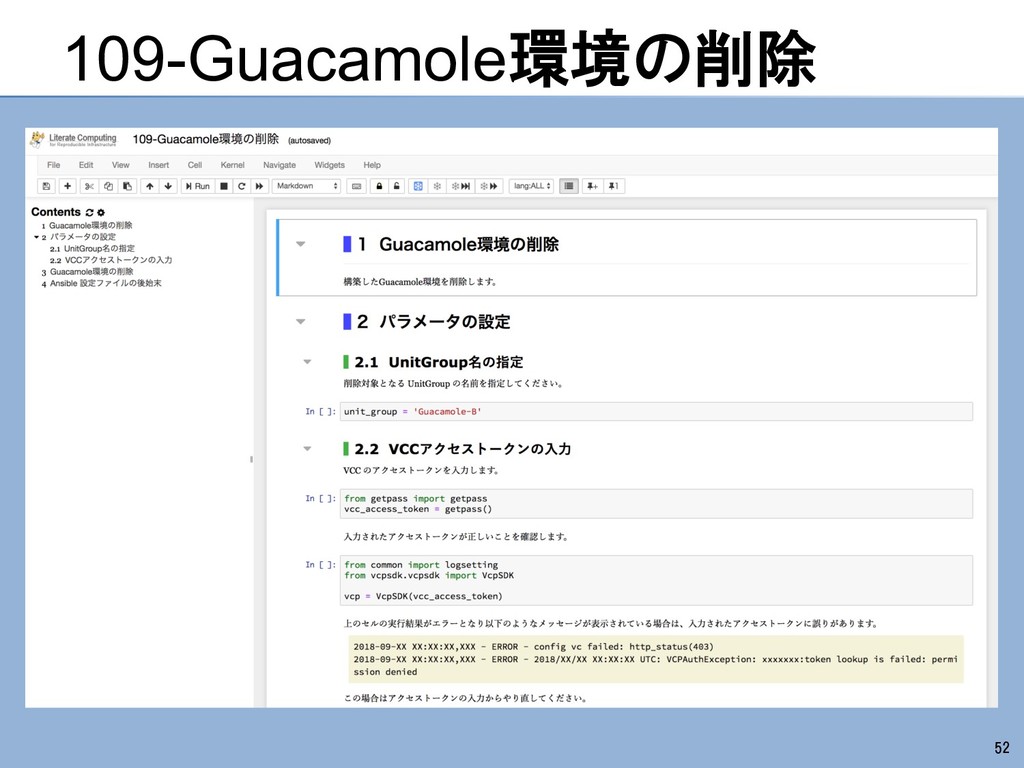Open the Markdown cell type dropdown
Screen dimensions: 1024x768
pos(306,186)
